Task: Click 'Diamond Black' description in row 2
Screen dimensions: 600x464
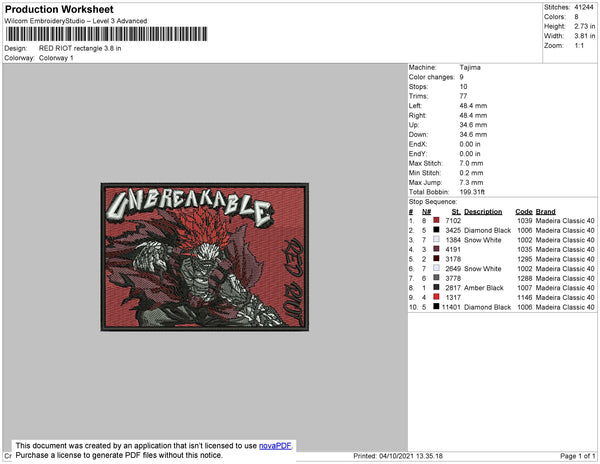Action: coord(488,230)
